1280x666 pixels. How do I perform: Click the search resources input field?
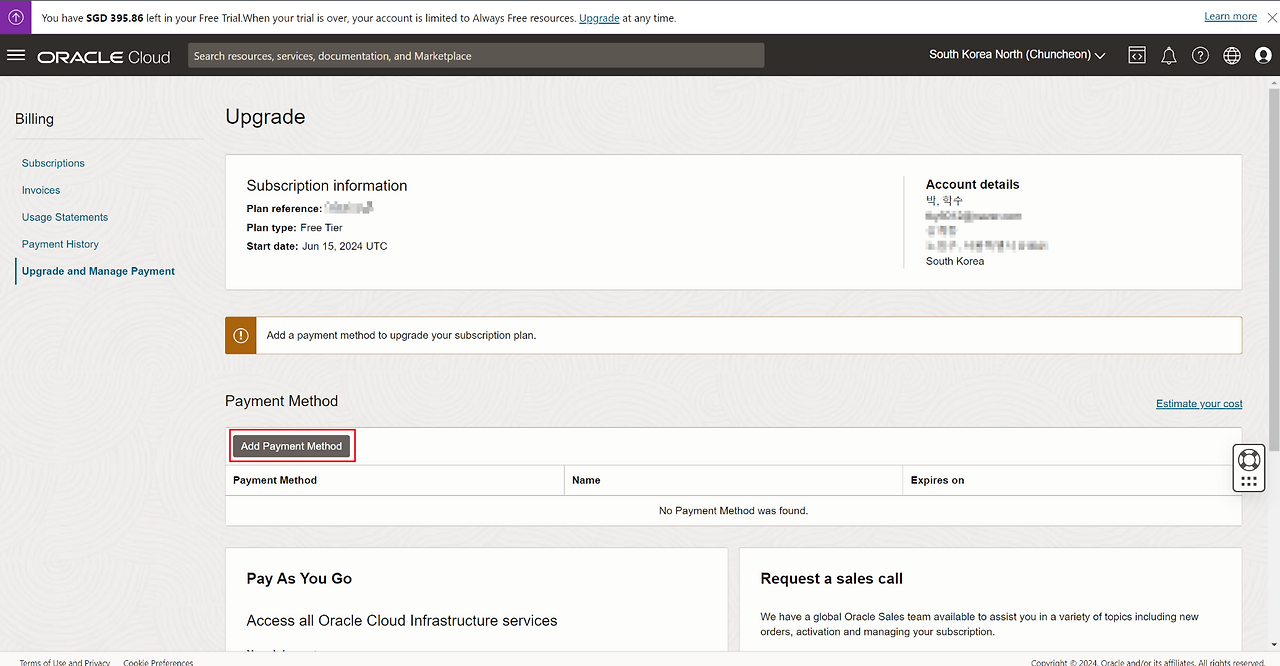click(x=476, y=56)
